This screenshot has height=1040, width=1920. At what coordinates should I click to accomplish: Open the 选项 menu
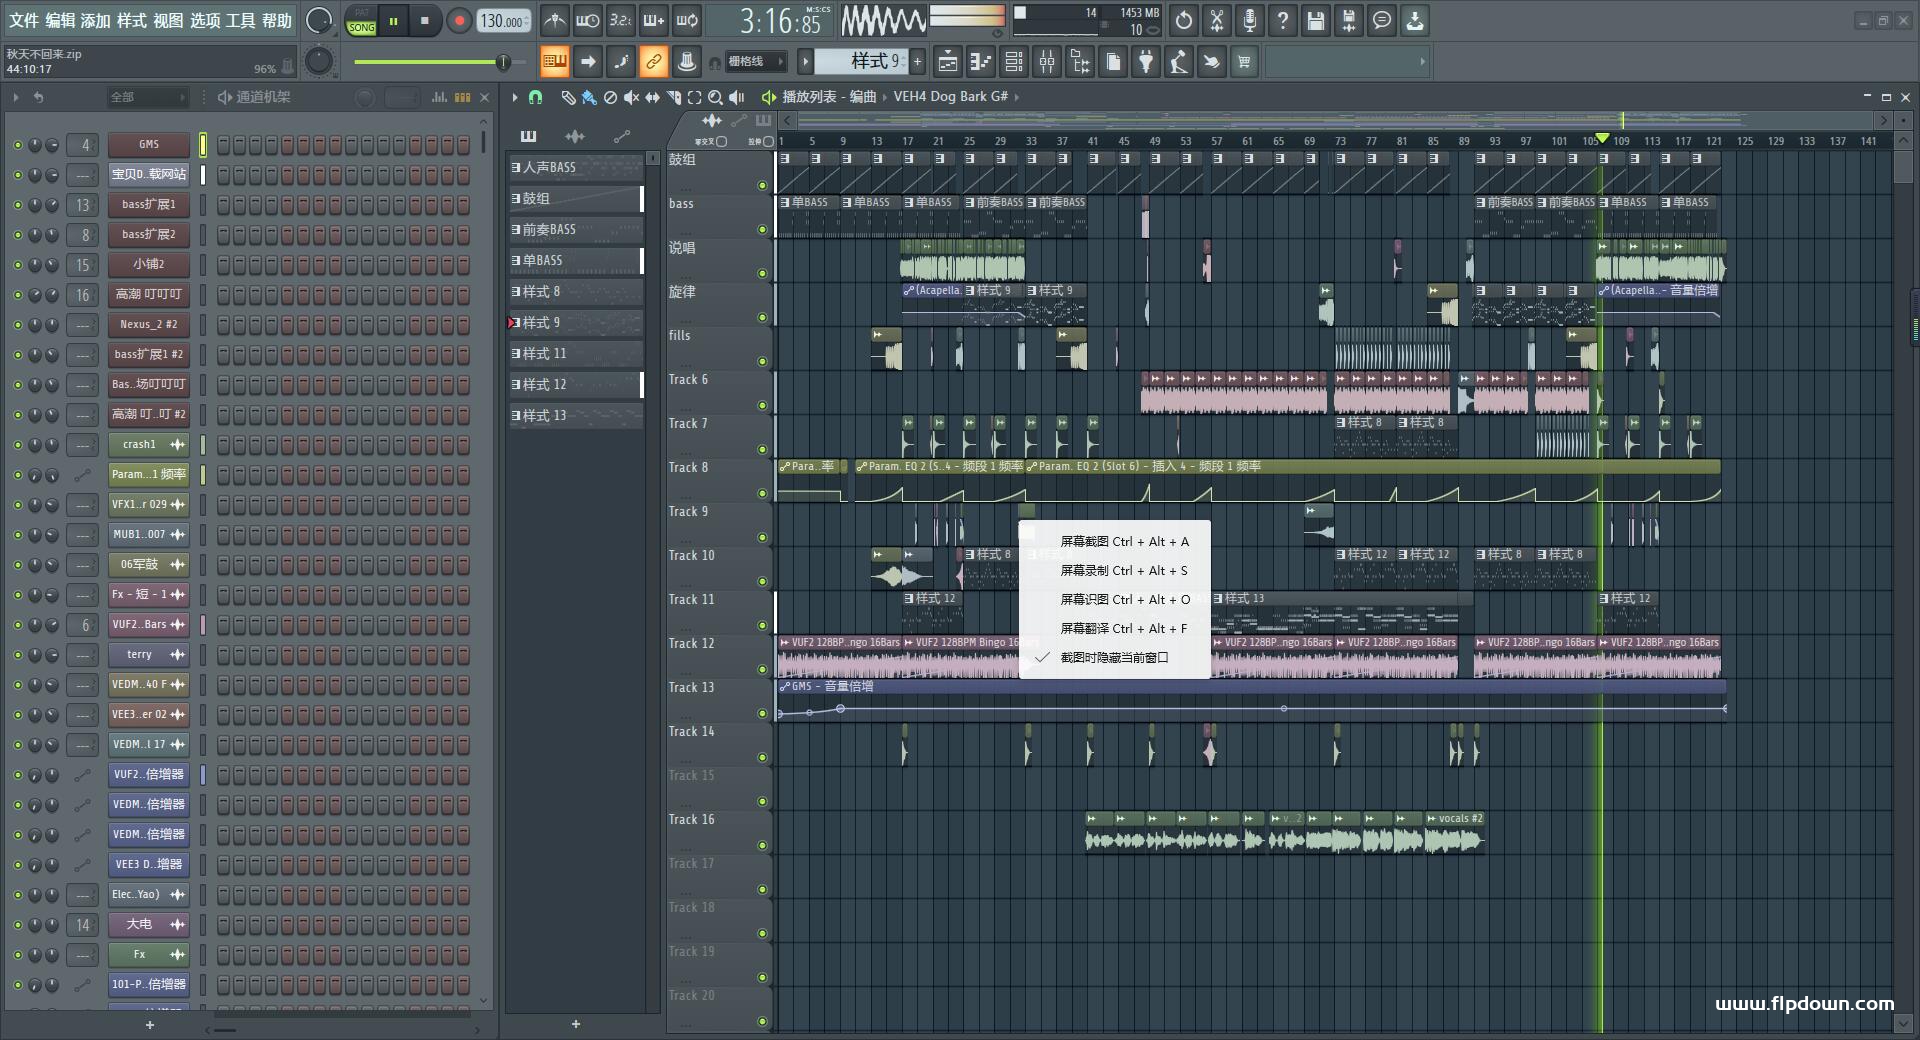[205, 20]
